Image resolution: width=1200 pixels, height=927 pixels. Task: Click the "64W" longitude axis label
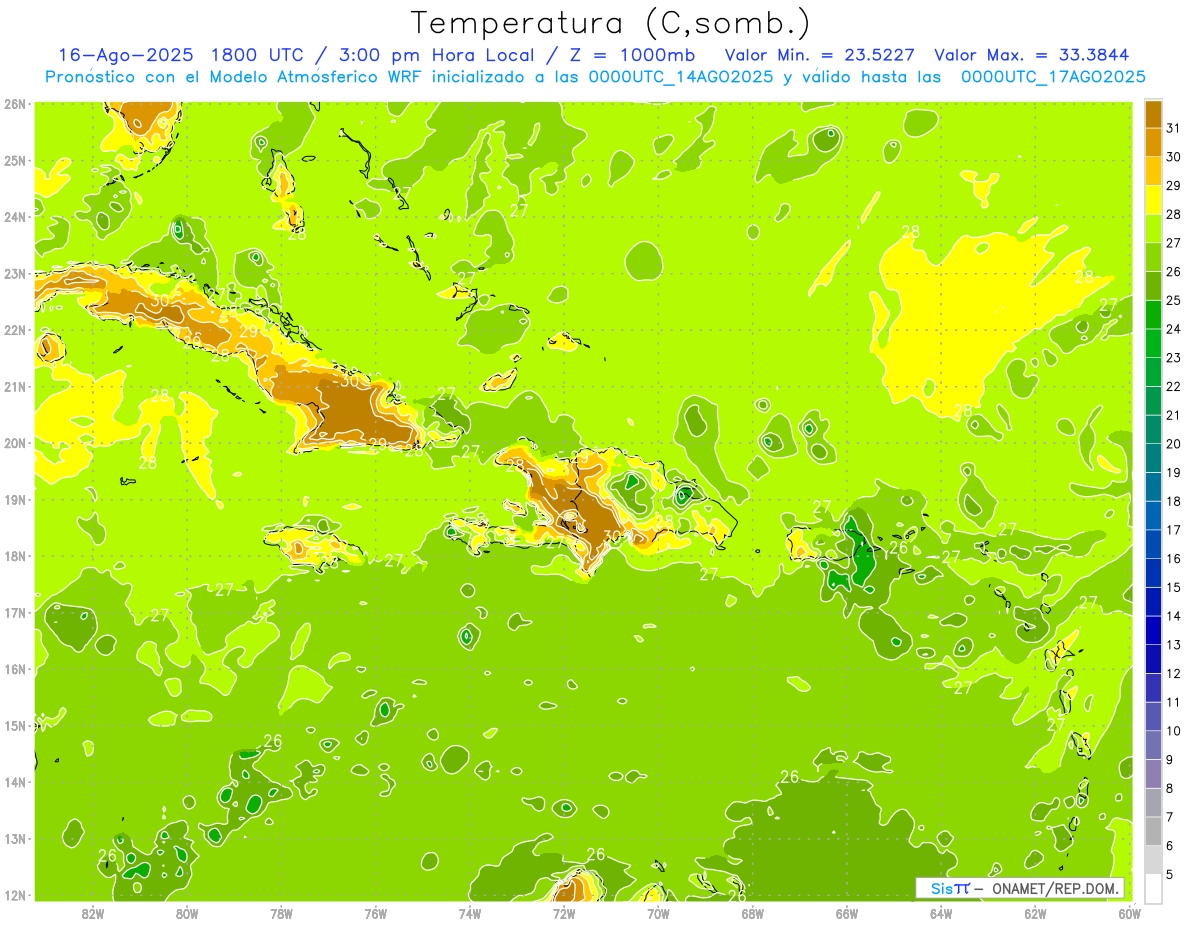pos(940,912)
